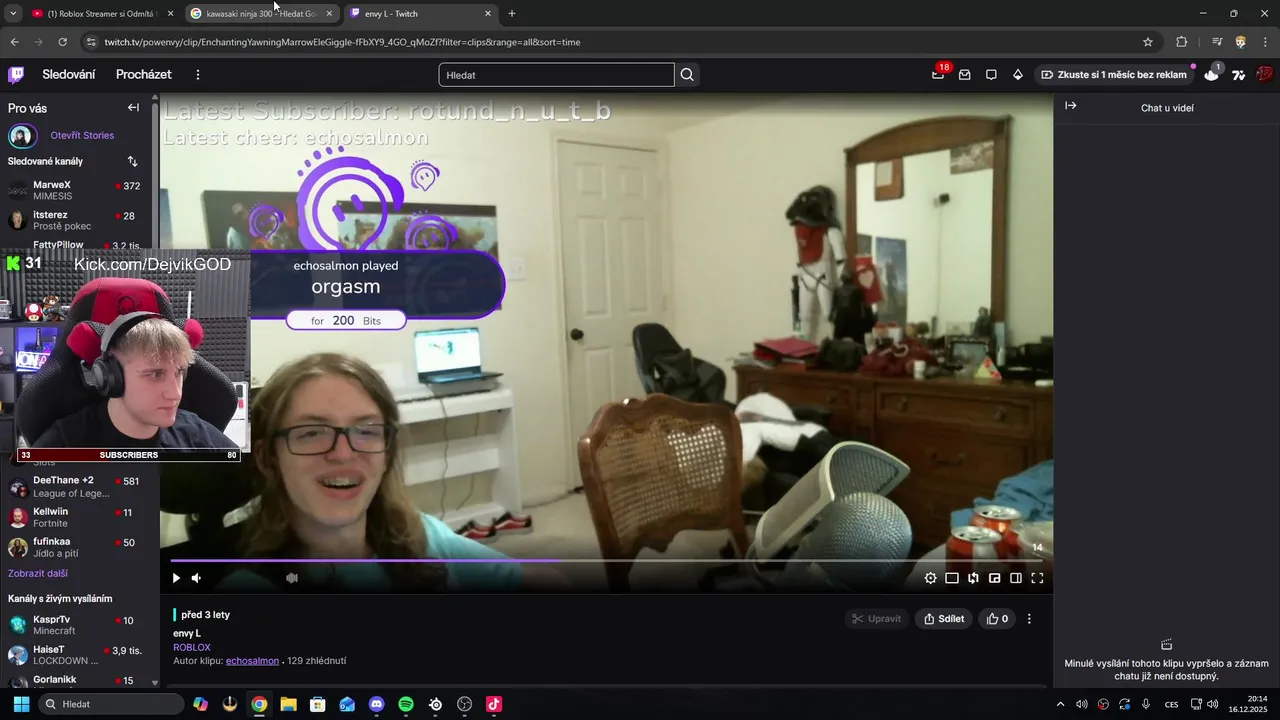The image size is (1280, 720).
Task: Go back to the previous page
Action: tap(14, 42)
